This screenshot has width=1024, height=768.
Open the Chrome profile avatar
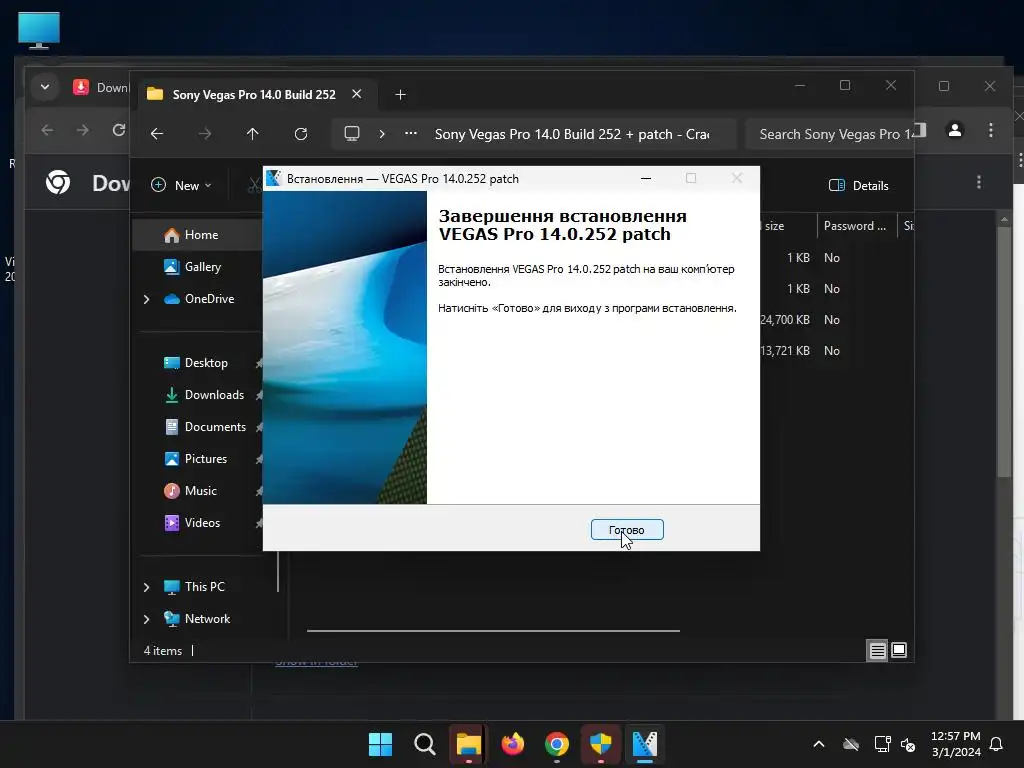pos(955,130)
